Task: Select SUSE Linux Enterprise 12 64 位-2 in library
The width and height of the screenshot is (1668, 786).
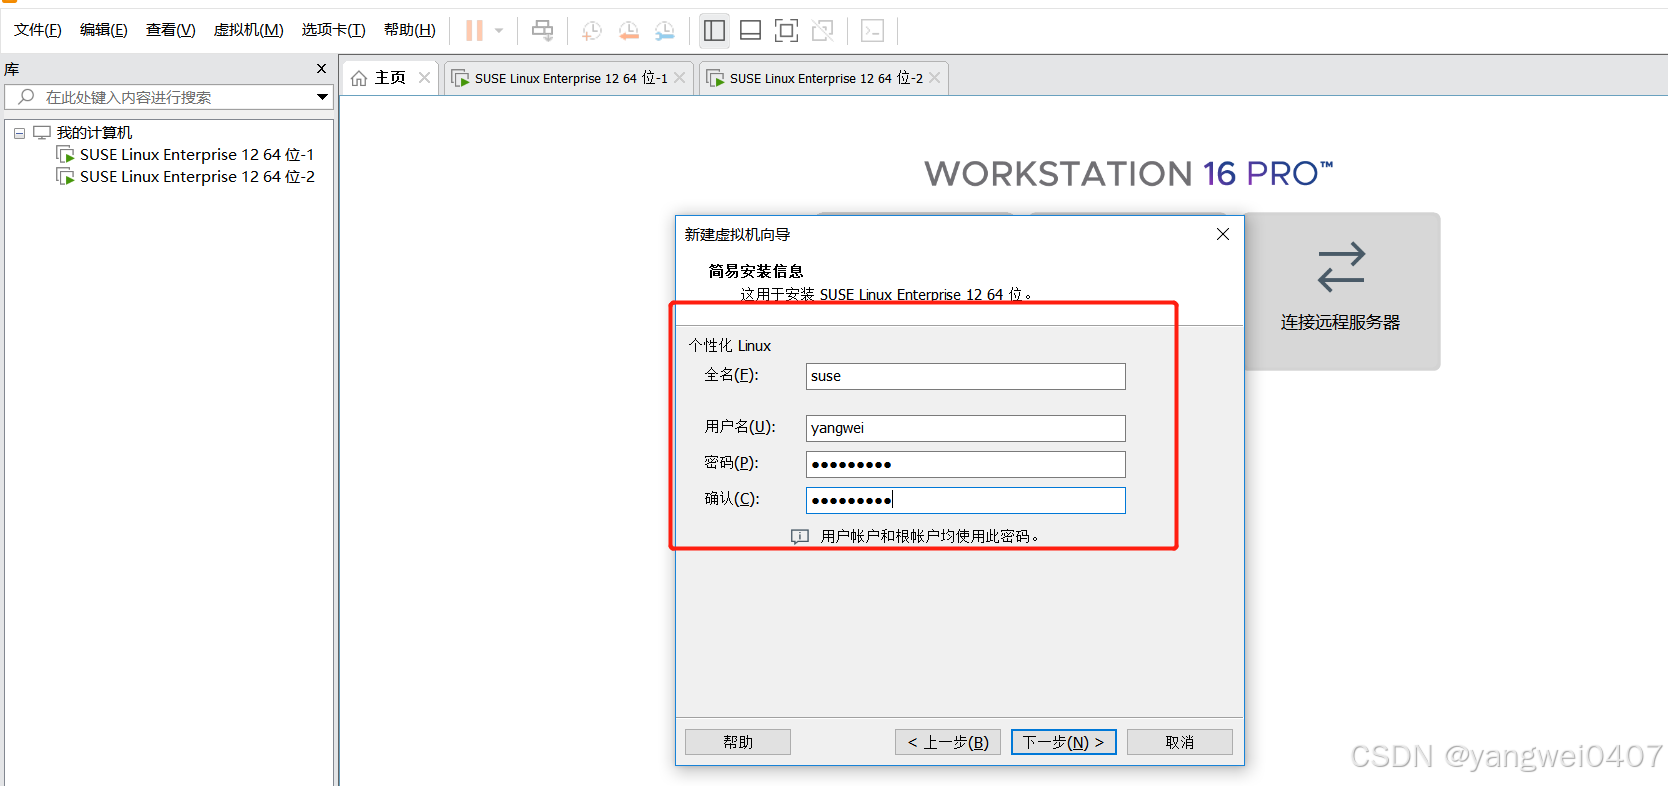Action: click(197, 177)
